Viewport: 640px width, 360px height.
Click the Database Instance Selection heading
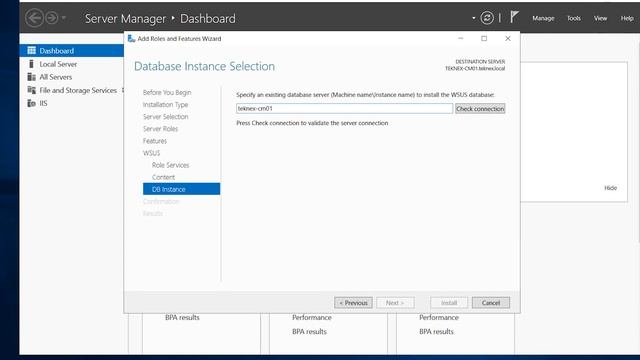coord(204,66)
